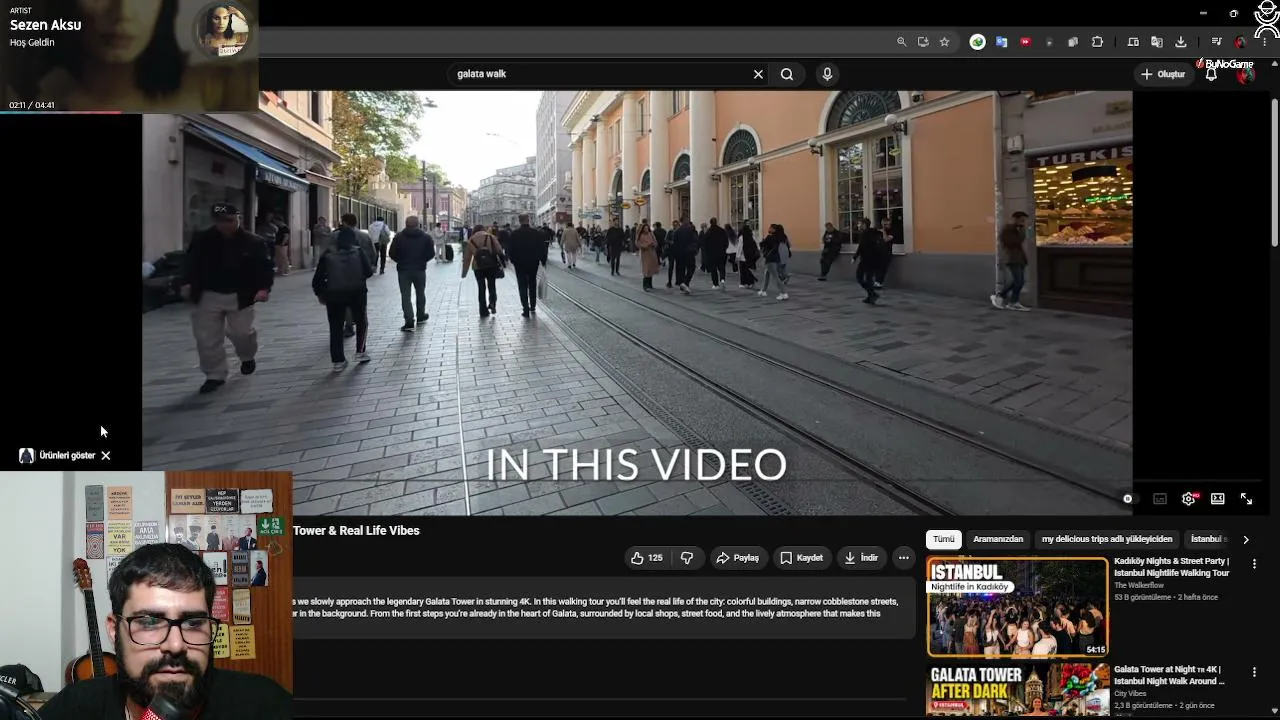Open YouTube notifications bell
This screenshot has width=1280, height=720.
click(1211, 74)
